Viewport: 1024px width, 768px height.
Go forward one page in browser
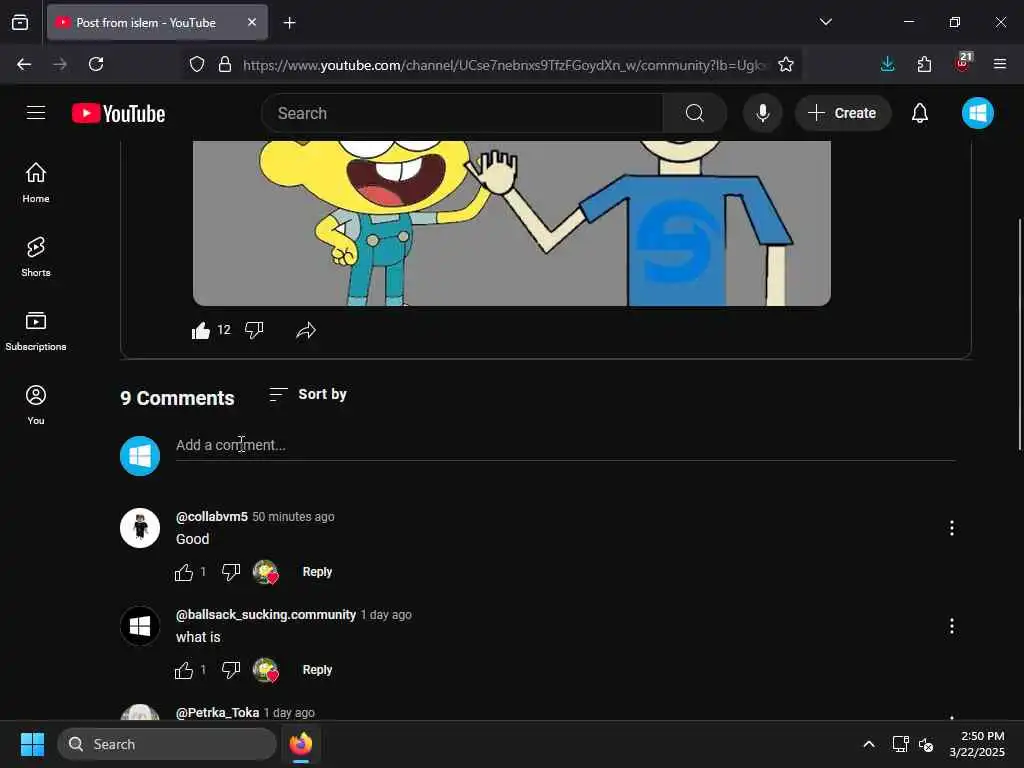click(60, 64)
